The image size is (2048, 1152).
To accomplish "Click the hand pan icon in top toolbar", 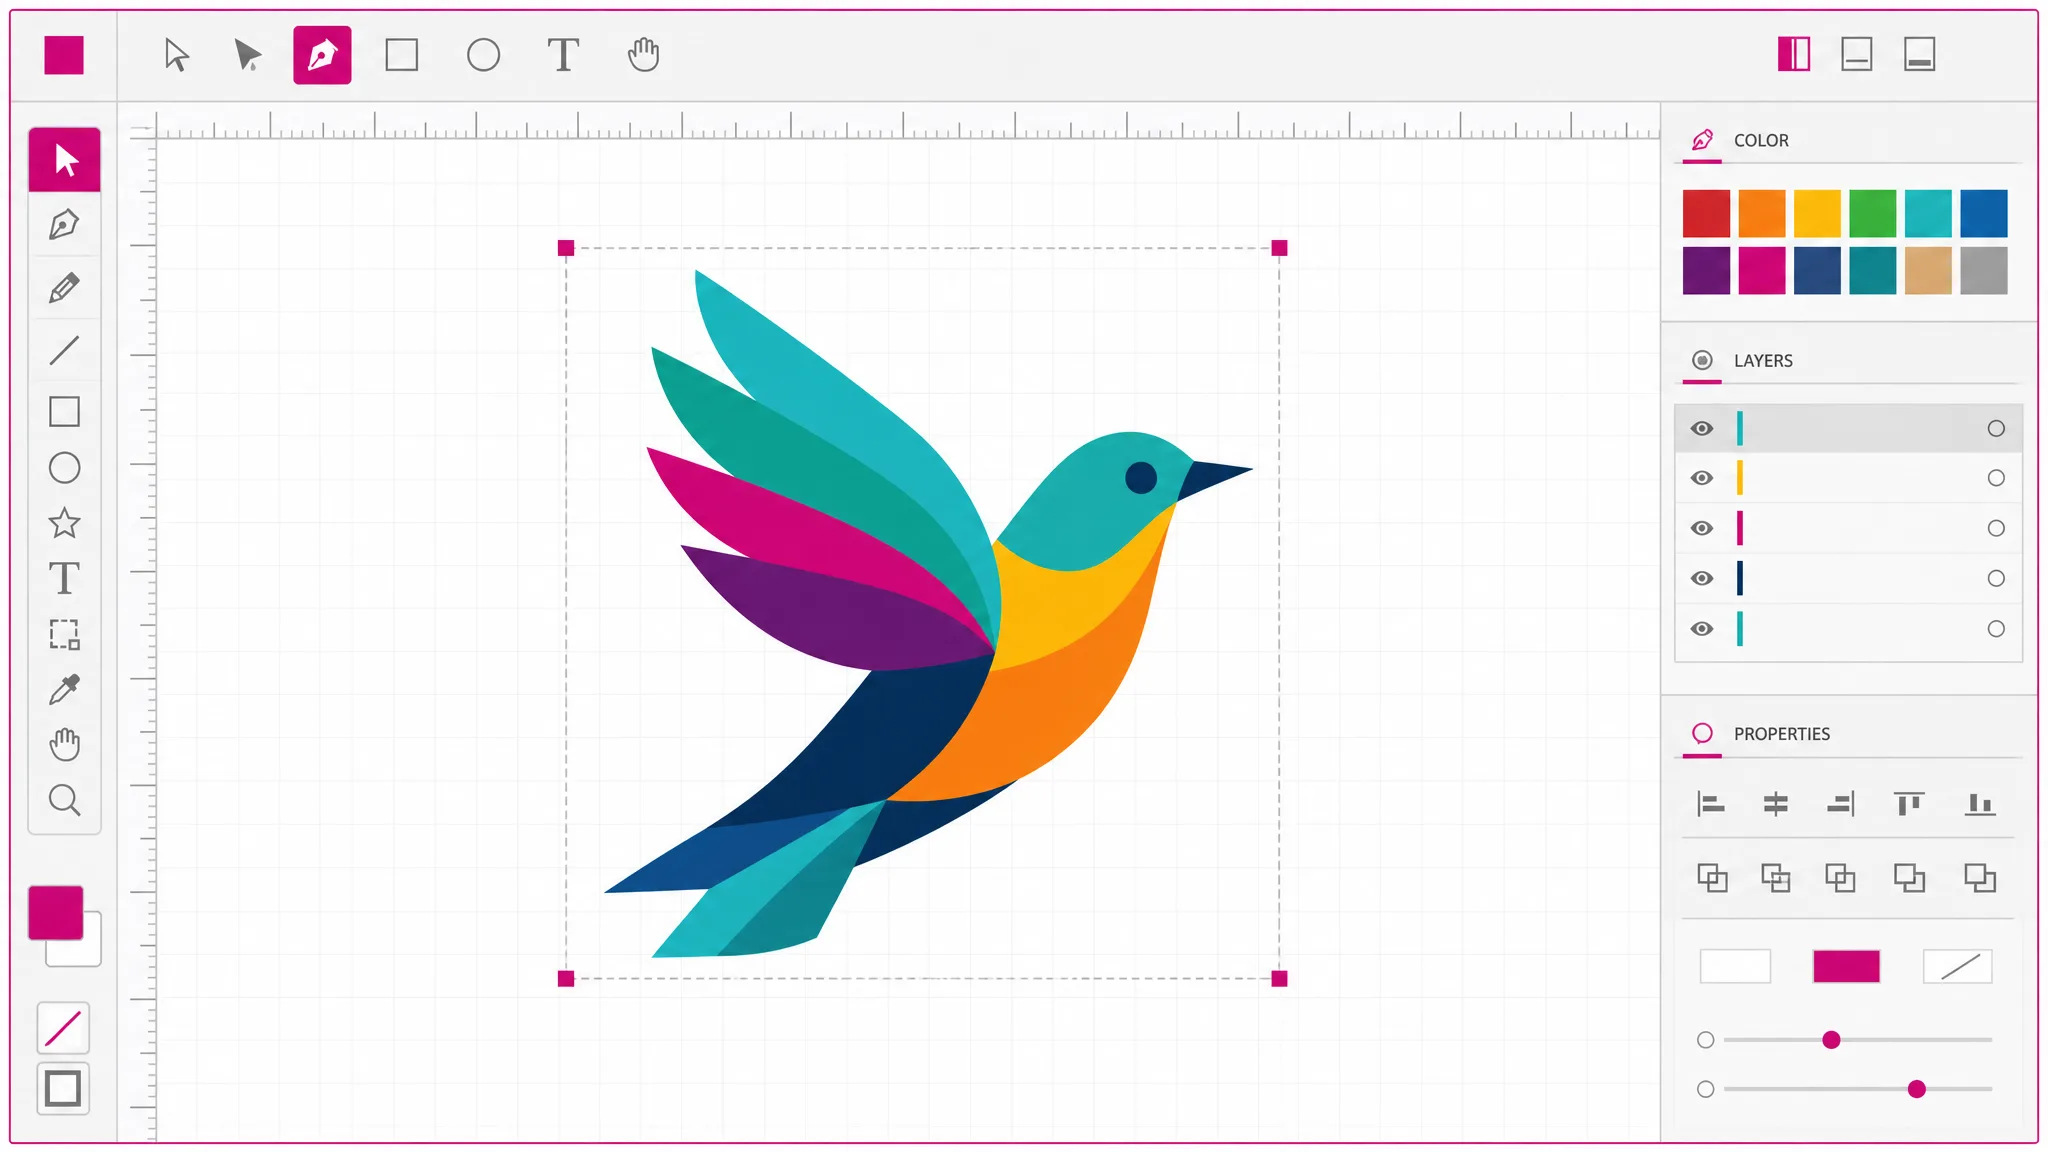I will pos(643,55).
